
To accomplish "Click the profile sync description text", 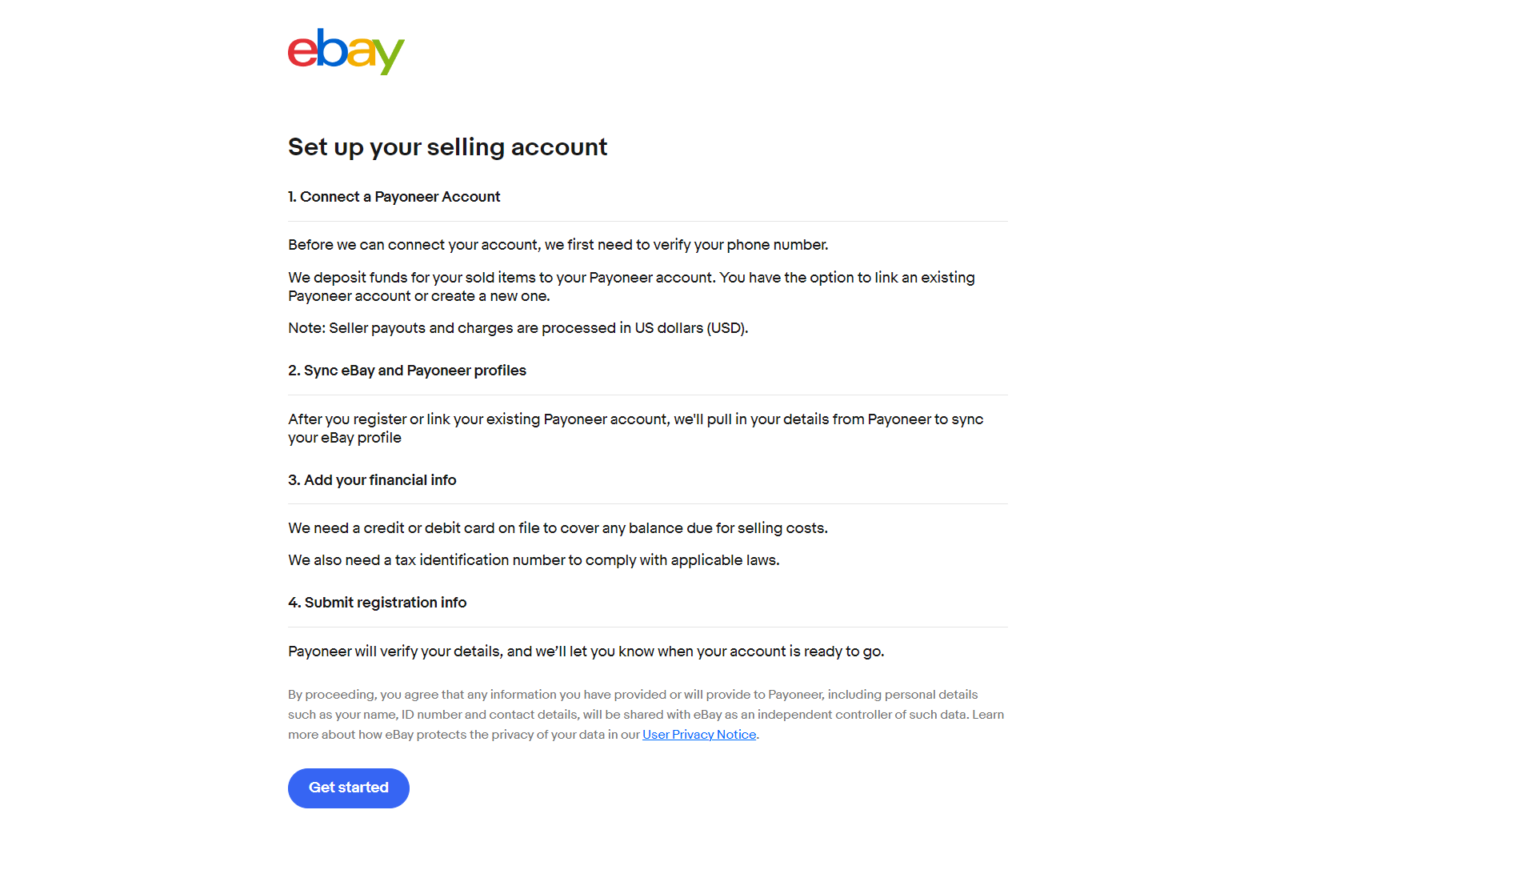I will coord(635,428).
